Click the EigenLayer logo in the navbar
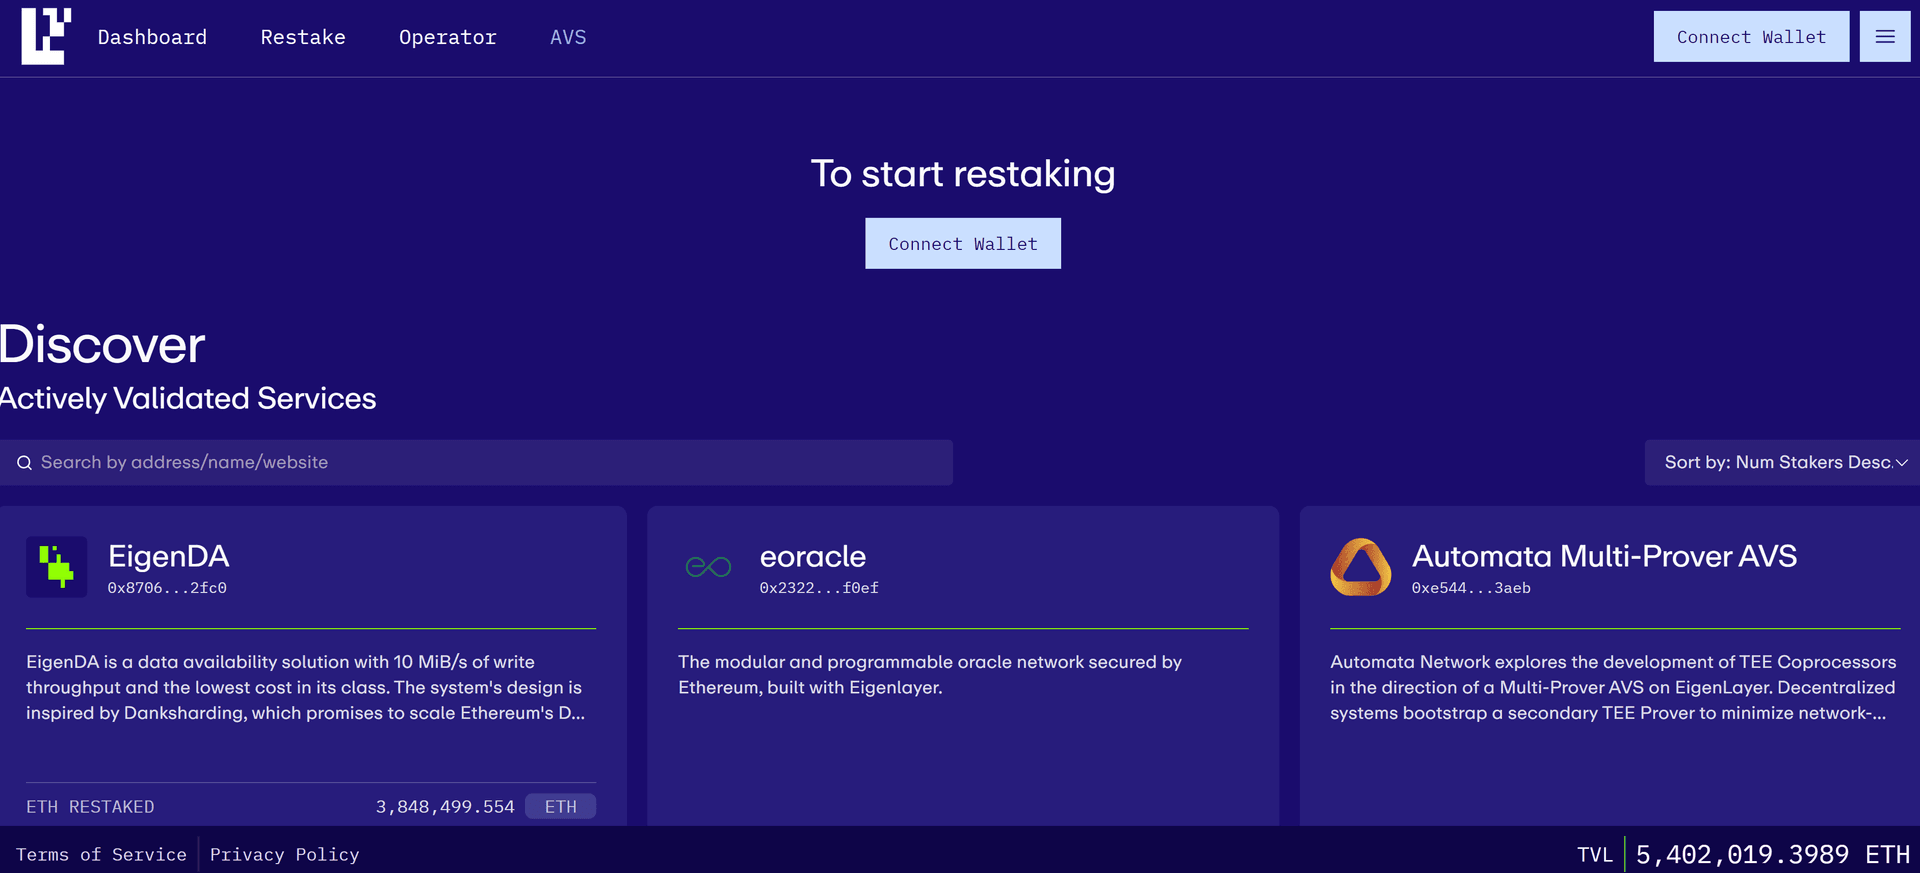 pos(46,37)
